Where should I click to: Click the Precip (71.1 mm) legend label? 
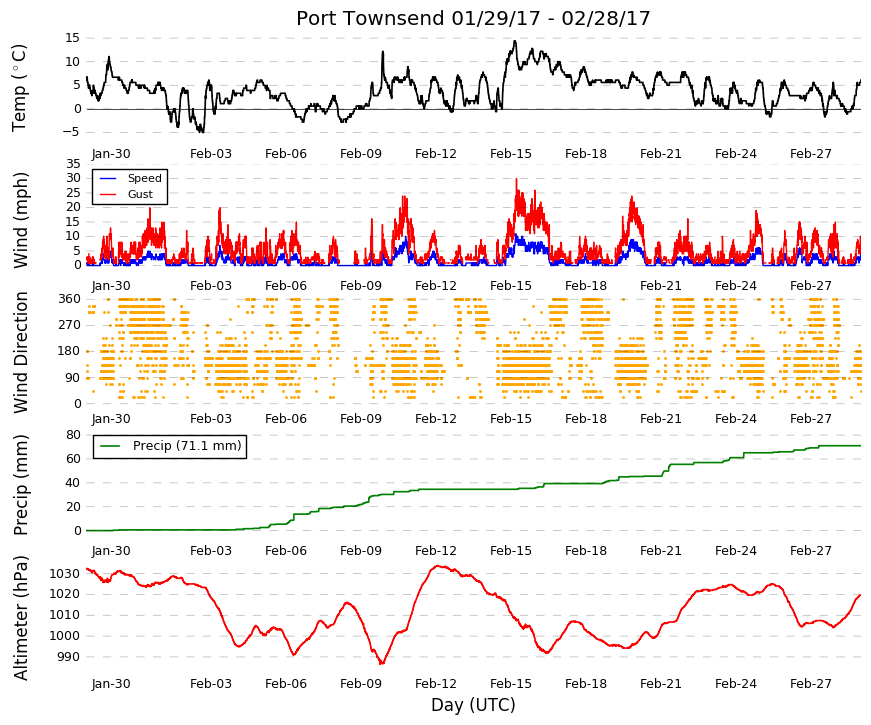click(187, 446)
